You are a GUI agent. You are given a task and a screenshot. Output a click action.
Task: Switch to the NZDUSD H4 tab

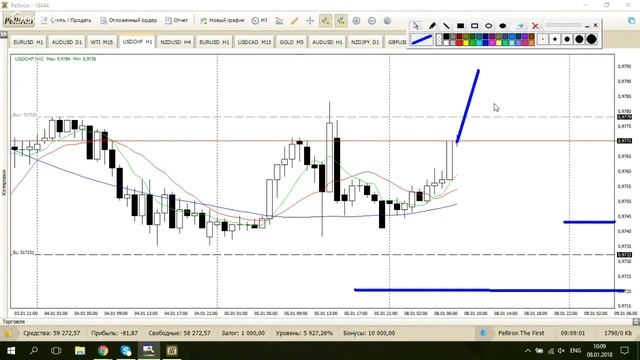(176, 42)
